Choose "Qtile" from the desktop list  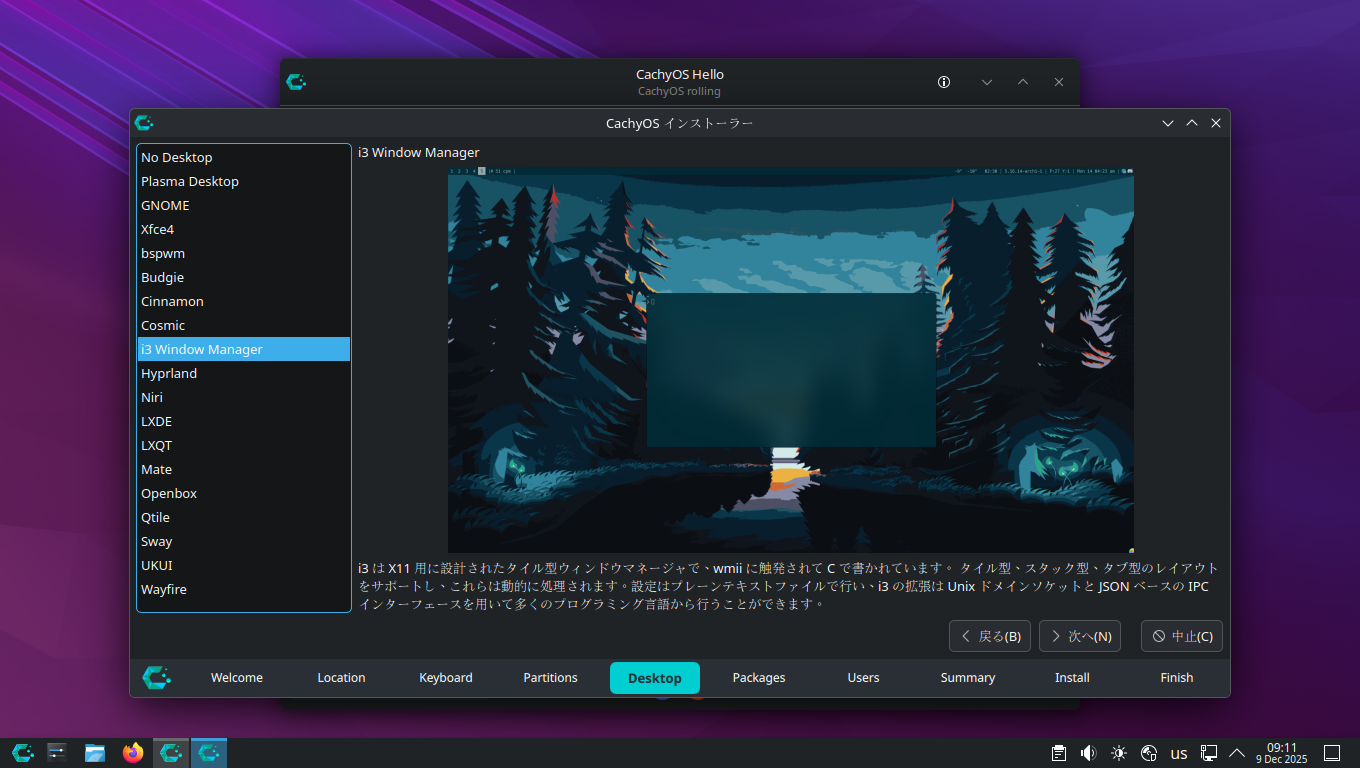[244, 517]
